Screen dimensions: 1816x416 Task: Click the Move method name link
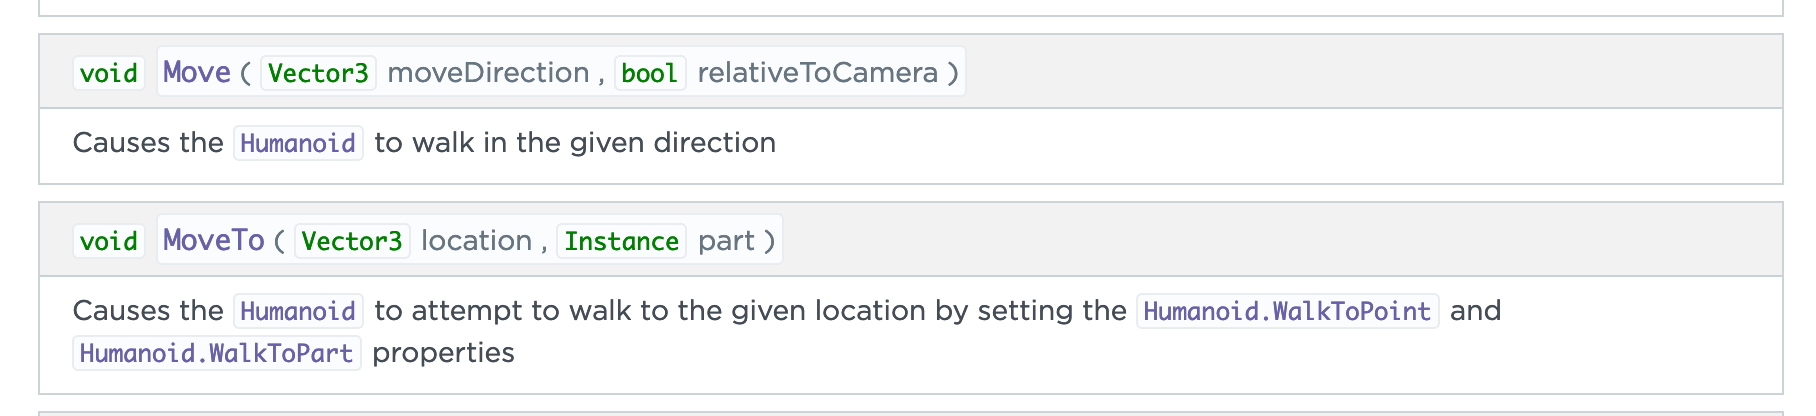pos(196,72)
